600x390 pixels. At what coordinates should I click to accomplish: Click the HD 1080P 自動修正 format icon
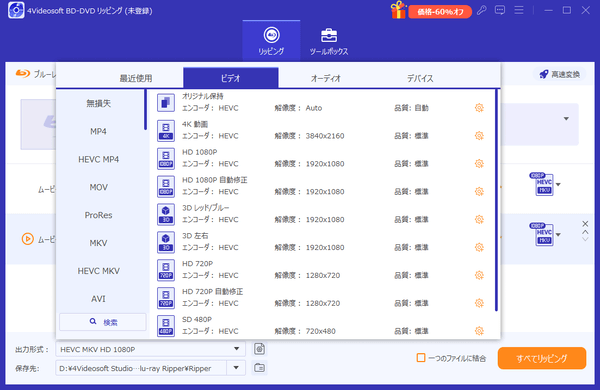point(166,186)
